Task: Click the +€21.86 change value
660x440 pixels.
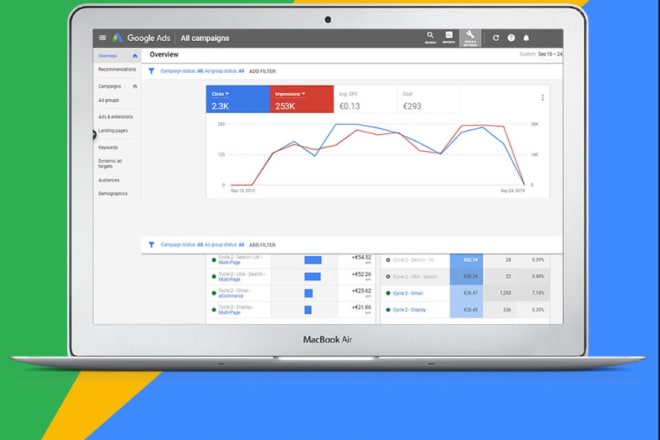Action: pyautogui.click(x=361, y=307)
